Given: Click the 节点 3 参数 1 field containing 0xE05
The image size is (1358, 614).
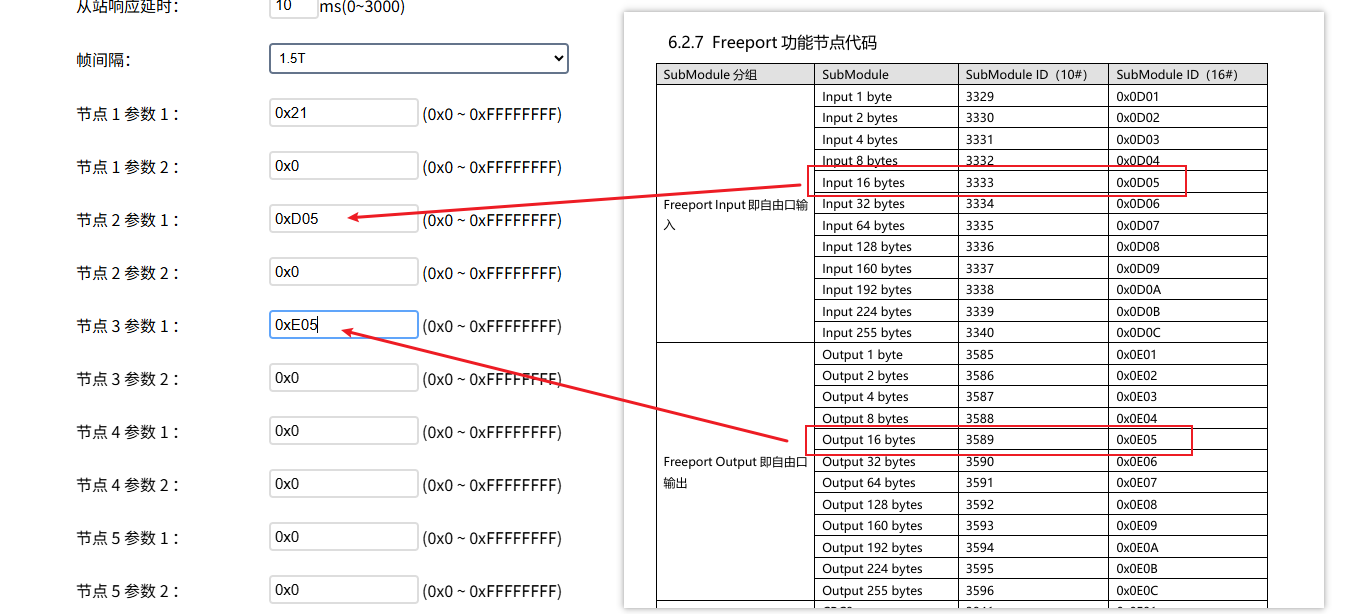Looking at the screenshot, I should (343, 325).
